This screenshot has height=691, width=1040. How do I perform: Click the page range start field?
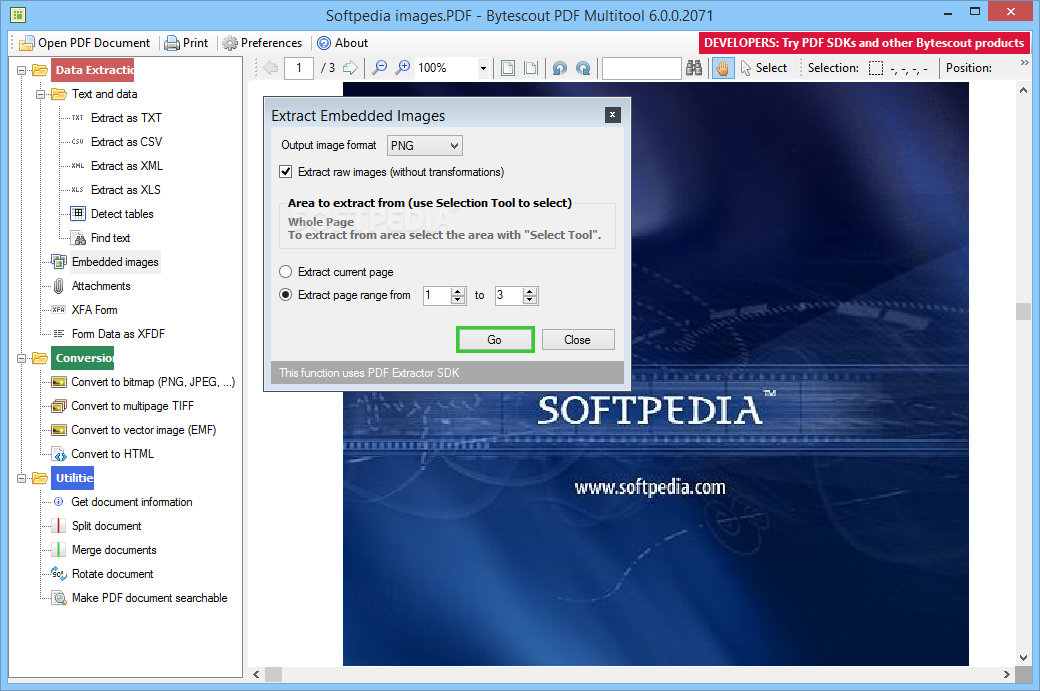point(438,295)
